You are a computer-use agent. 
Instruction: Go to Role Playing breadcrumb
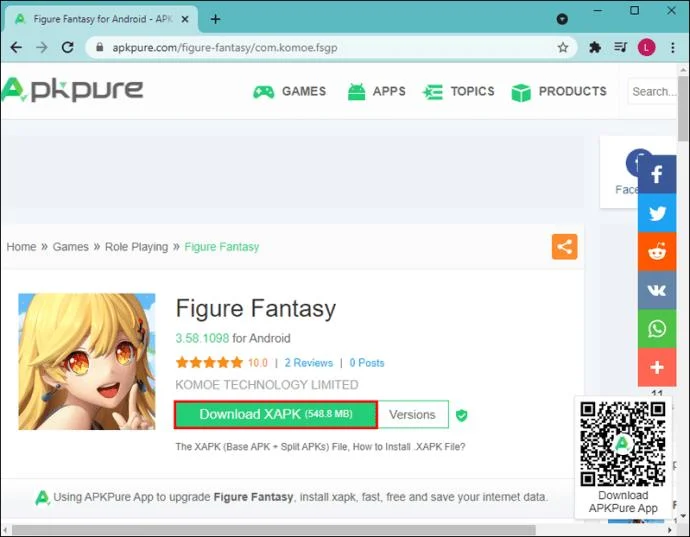pos(136,247)
